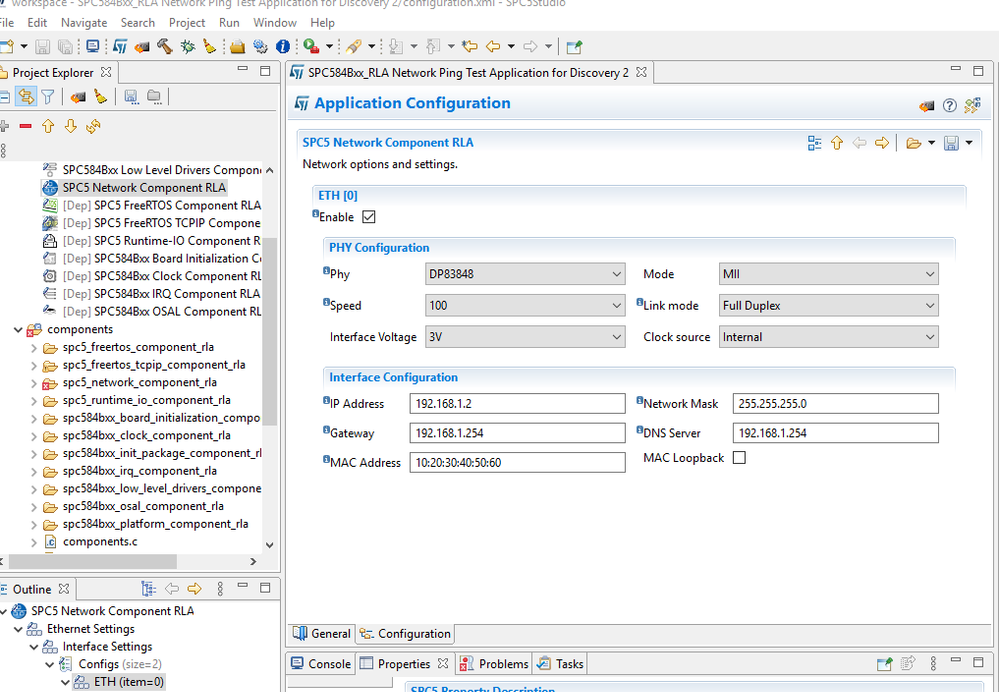
Task: Click the green bug debug icon
Action: (x=188, y=47)
